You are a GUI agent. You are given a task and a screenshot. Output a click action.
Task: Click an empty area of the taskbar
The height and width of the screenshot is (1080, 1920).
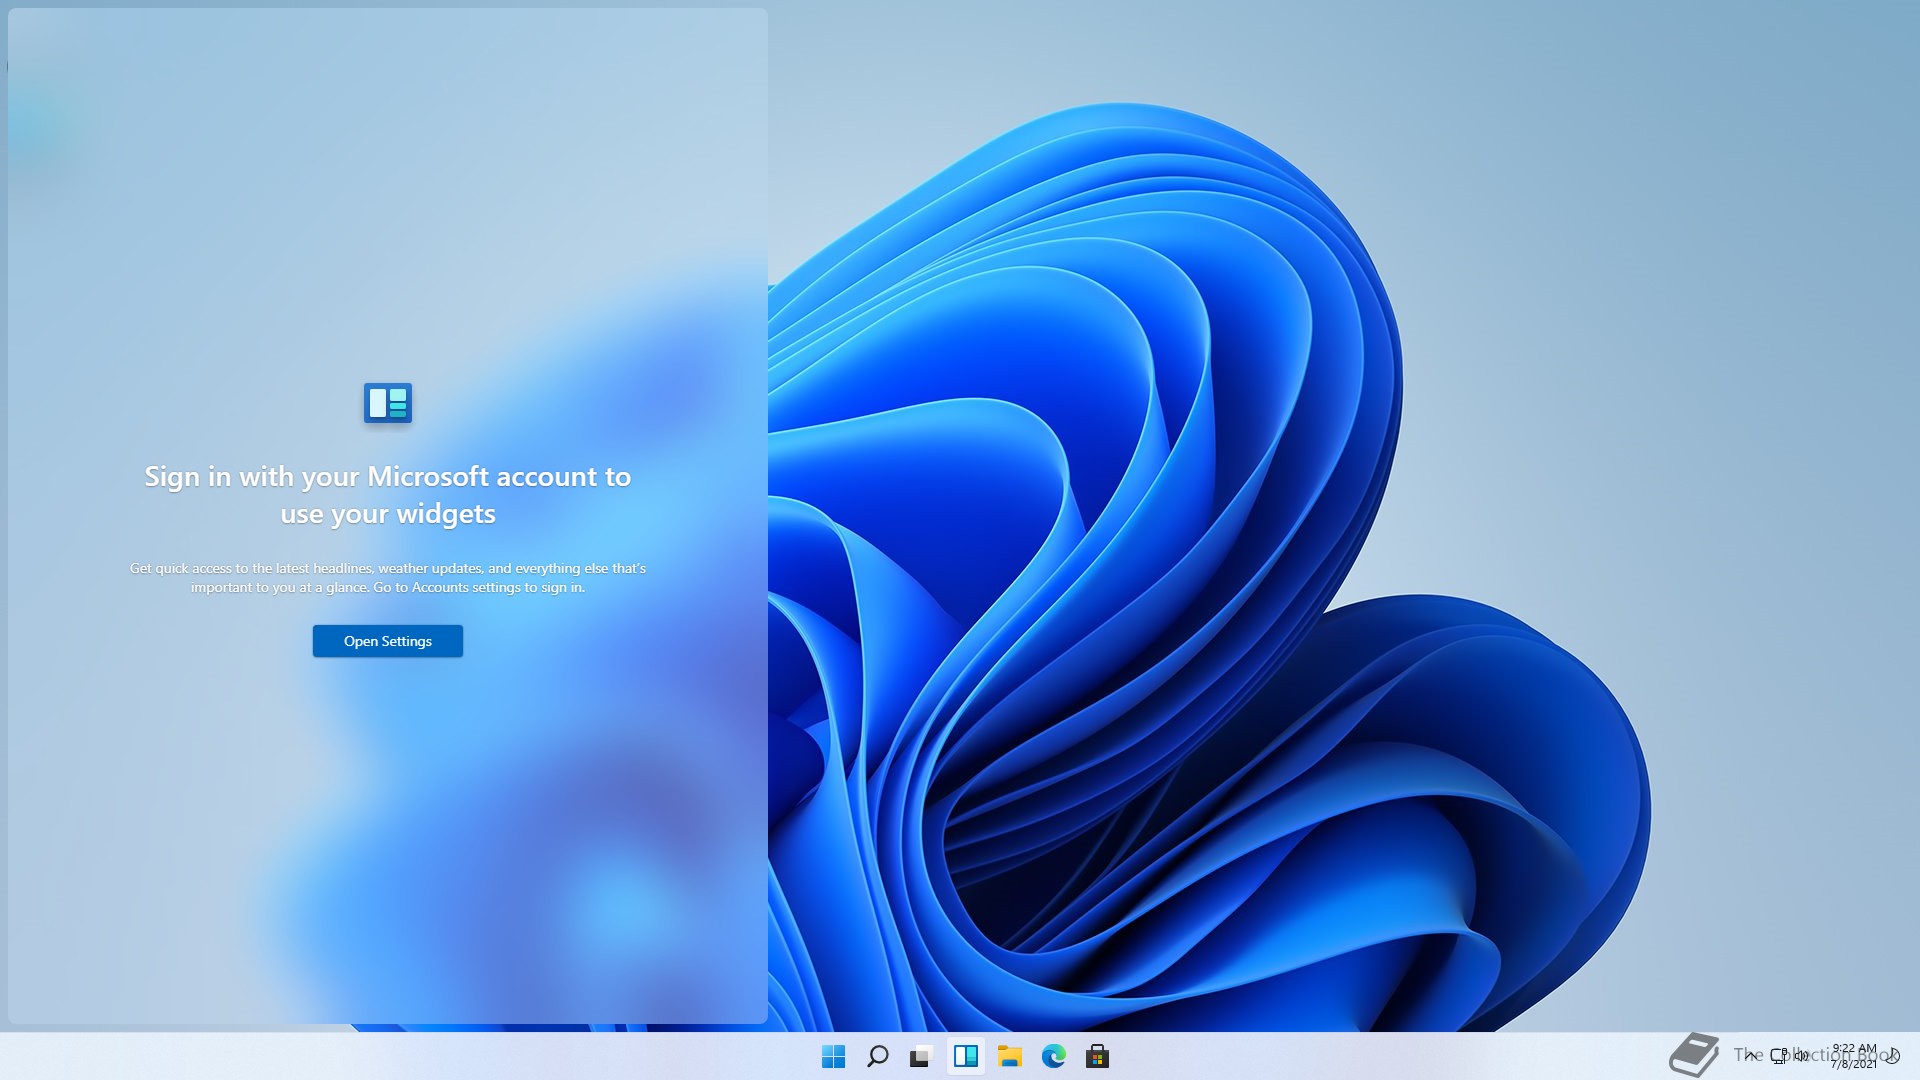coord(400,1056)
